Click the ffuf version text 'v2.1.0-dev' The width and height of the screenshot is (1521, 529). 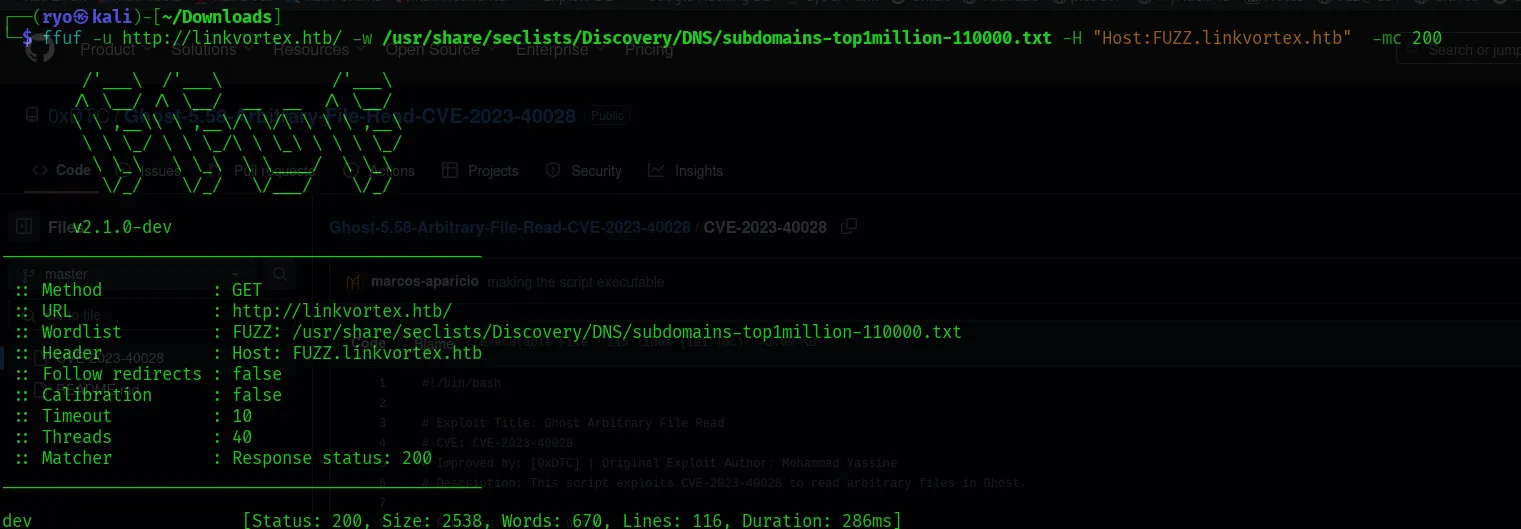point(122,227)
